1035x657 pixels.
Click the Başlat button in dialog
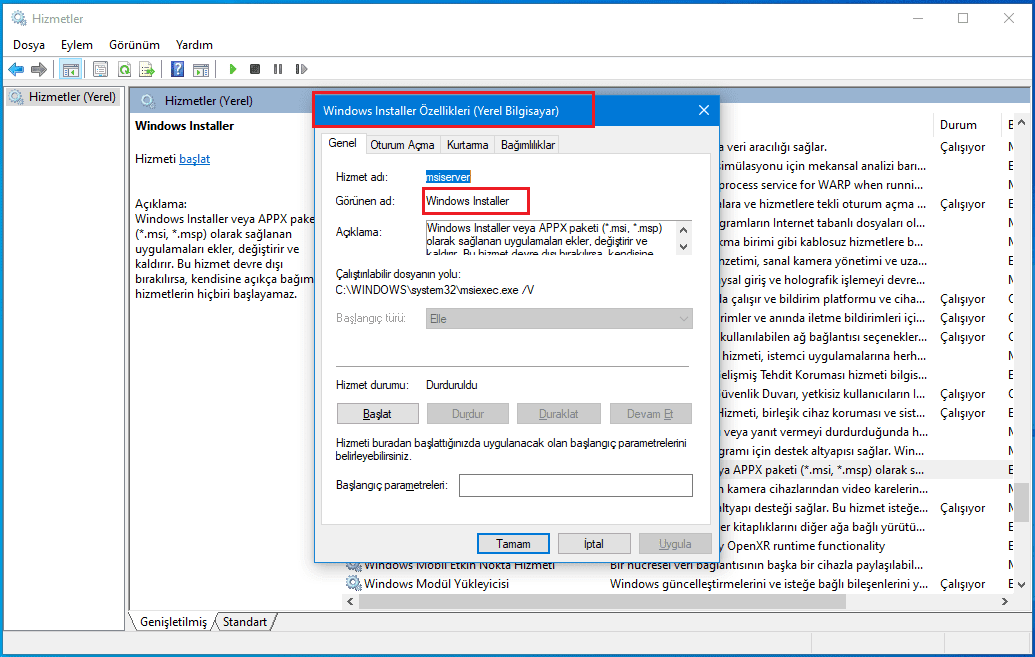(x=378, y=414)
